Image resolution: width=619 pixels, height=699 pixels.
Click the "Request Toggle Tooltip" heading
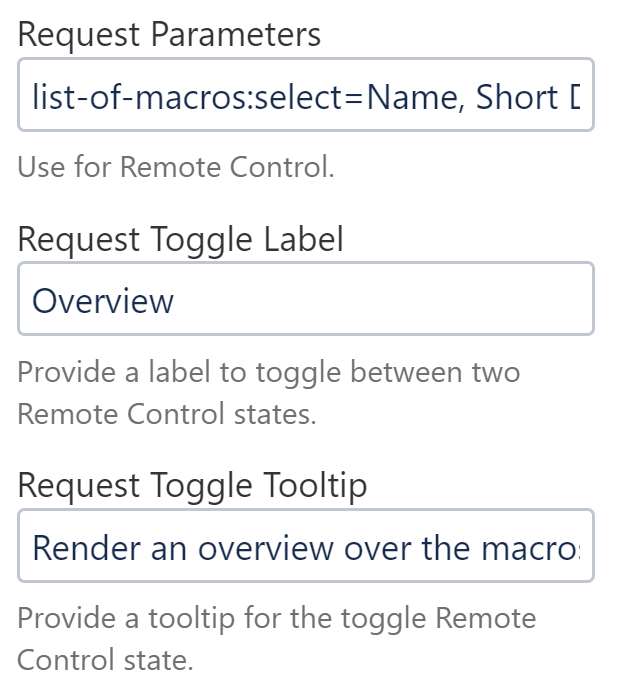192,485
